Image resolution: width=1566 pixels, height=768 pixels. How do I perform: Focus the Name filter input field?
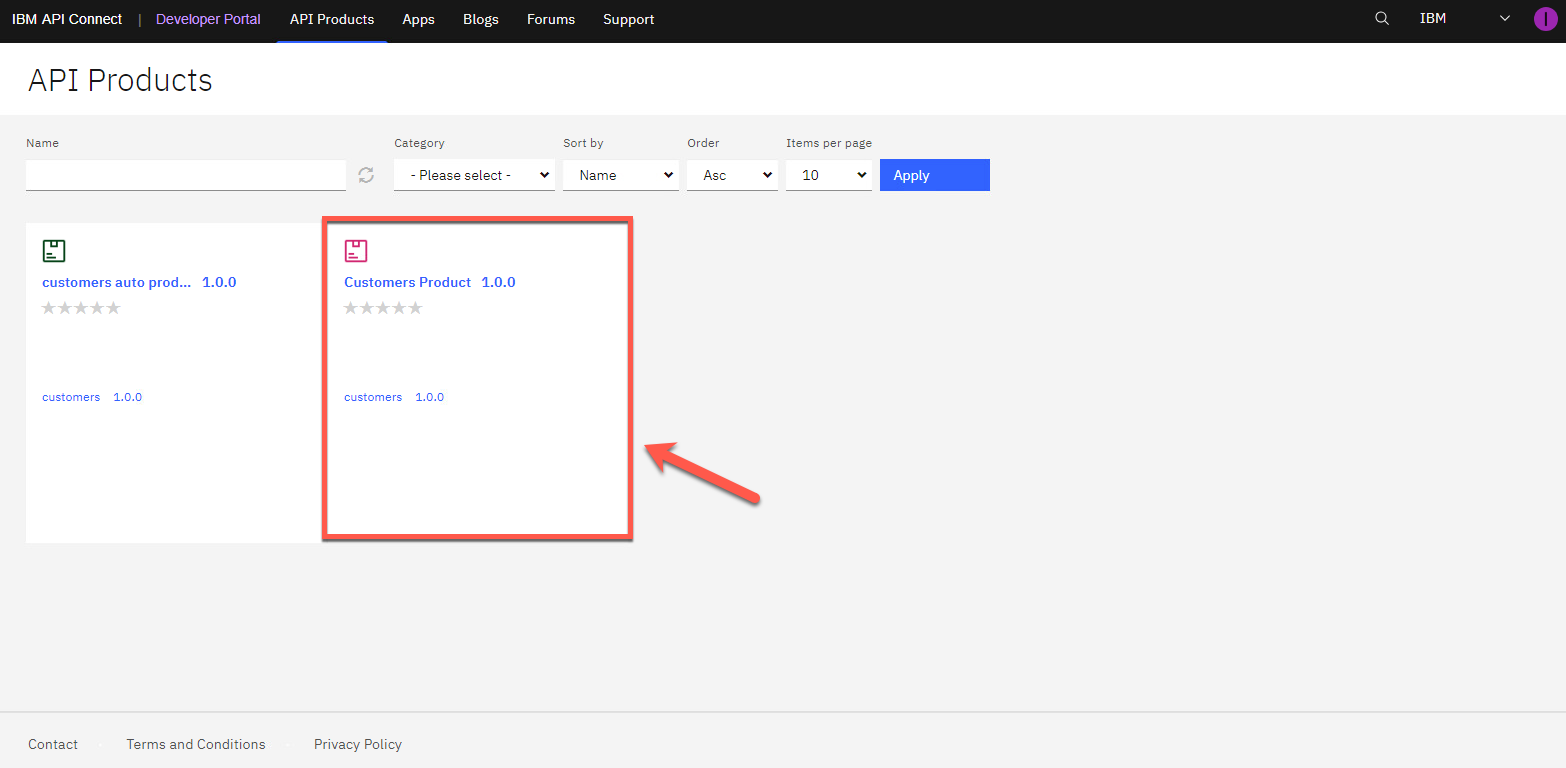(x=185, y=175)
